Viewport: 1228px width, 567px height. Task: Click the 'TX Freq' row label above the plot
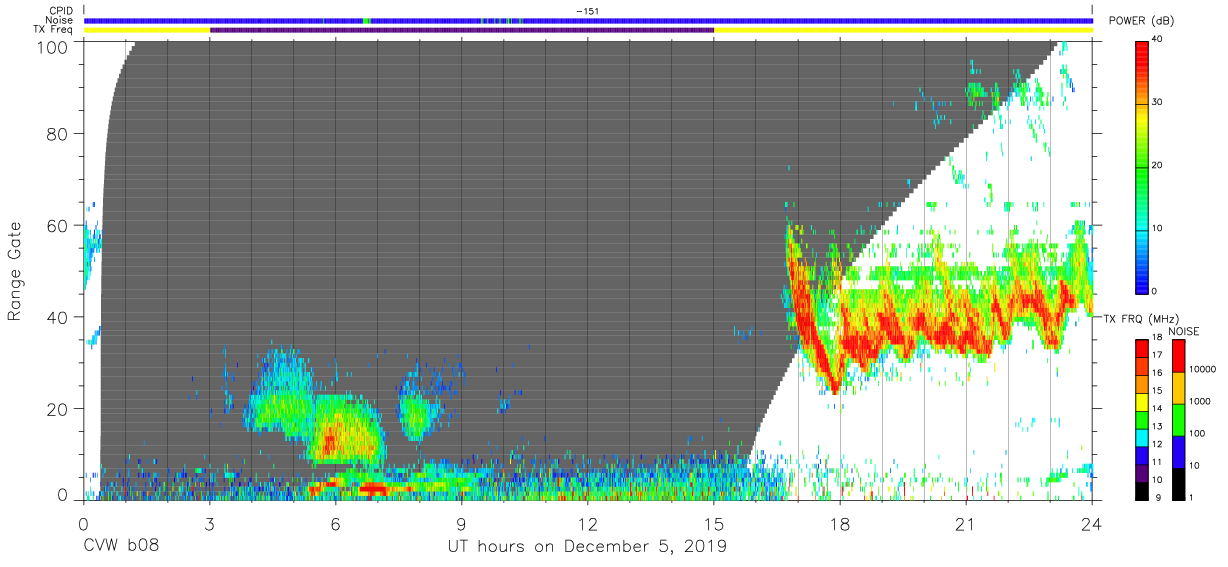pos(54,29)
